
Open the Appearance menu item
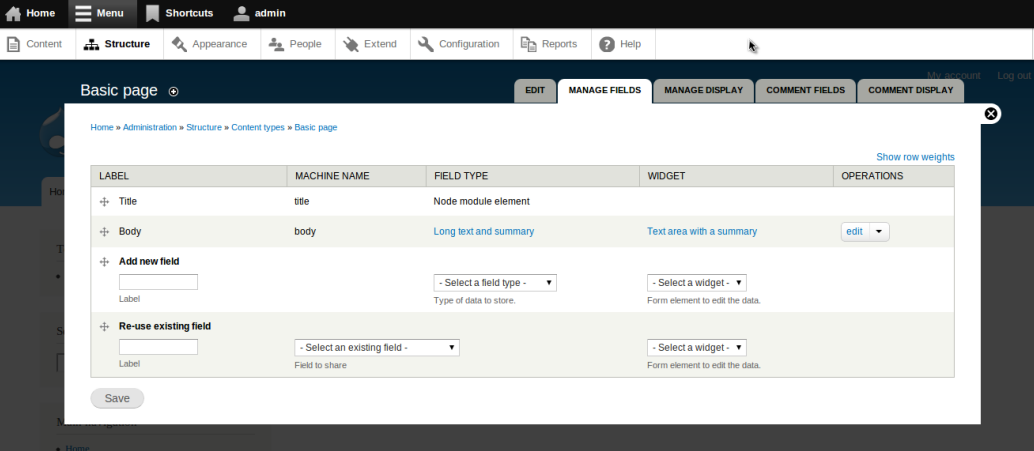[212, 44]
